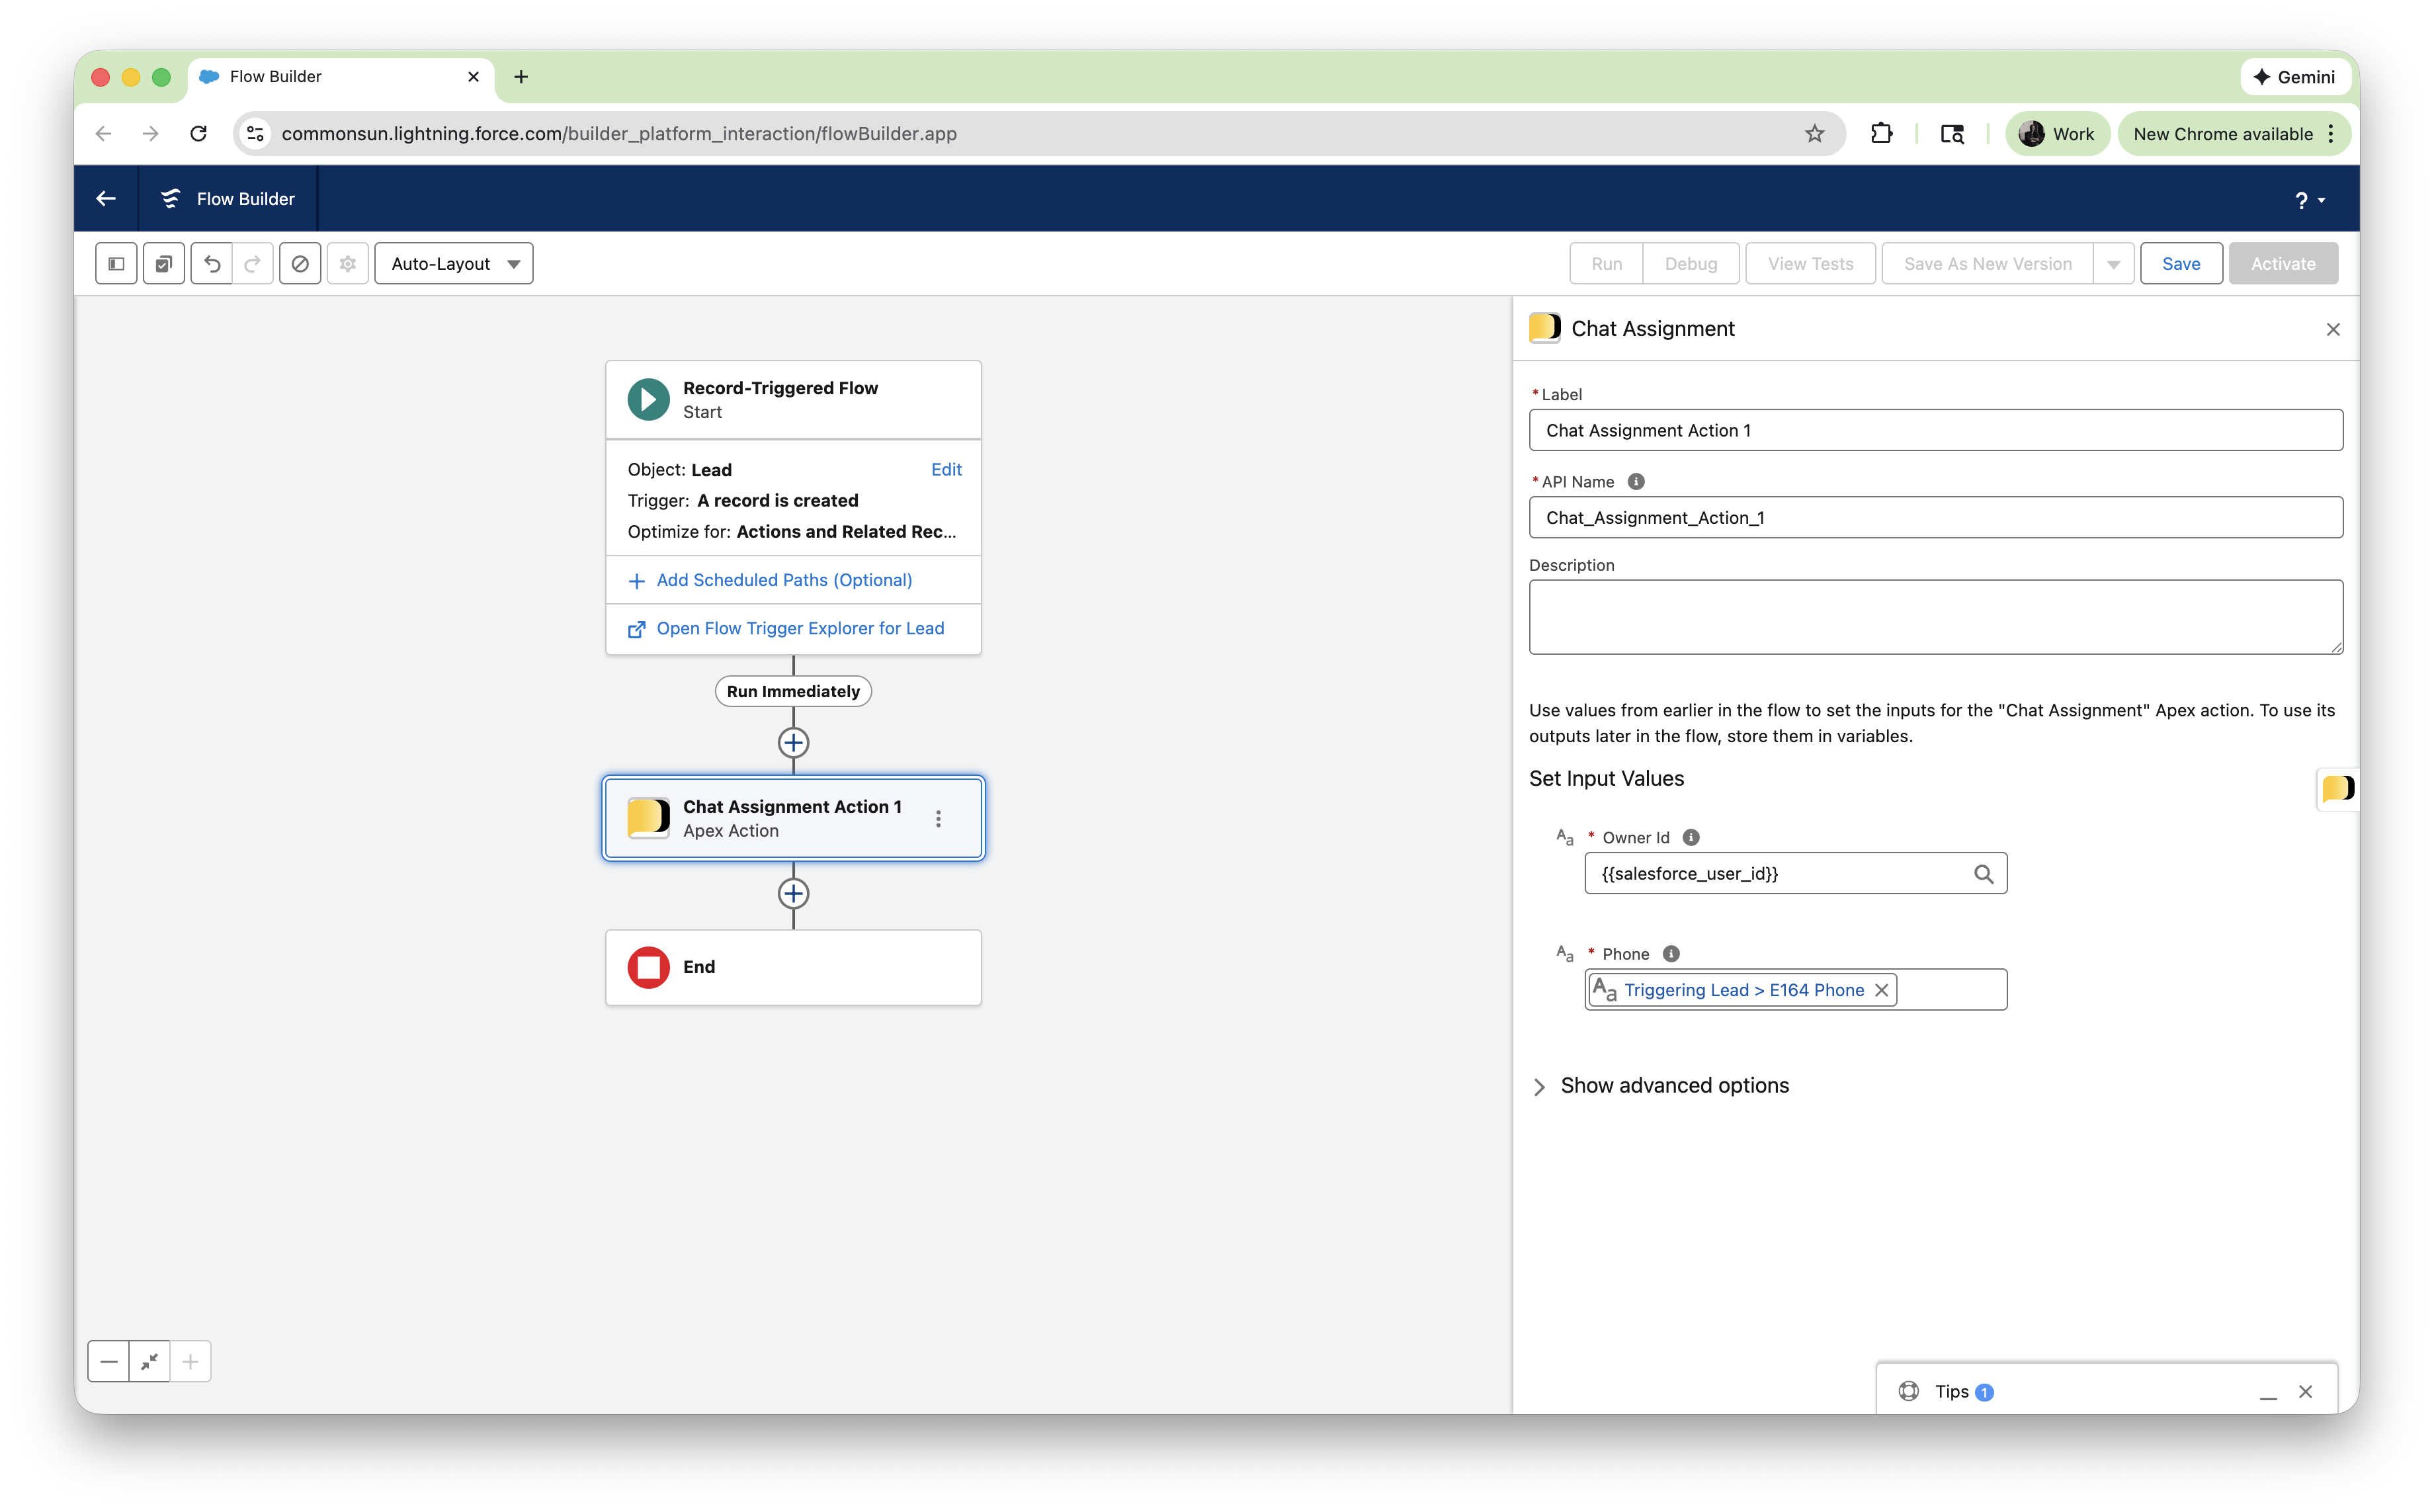This screenshot has width=2434, height=1512.
Task: Click into the Description text area
Action: (x=1934, y=617)
